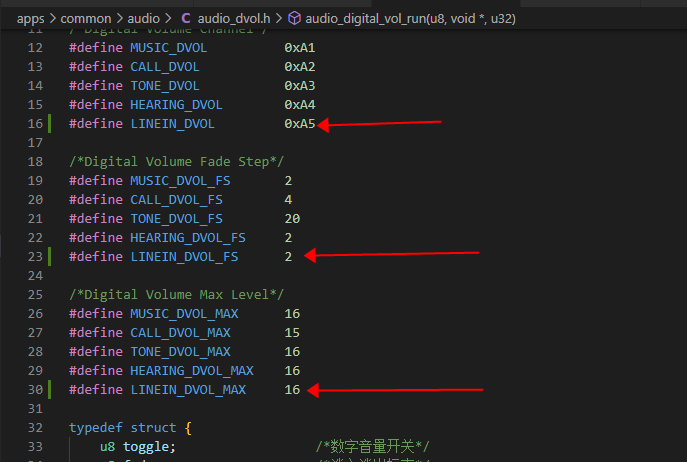687x462 pixels.
Task: Click the green change marker on line 23
Action: (50, 256)
